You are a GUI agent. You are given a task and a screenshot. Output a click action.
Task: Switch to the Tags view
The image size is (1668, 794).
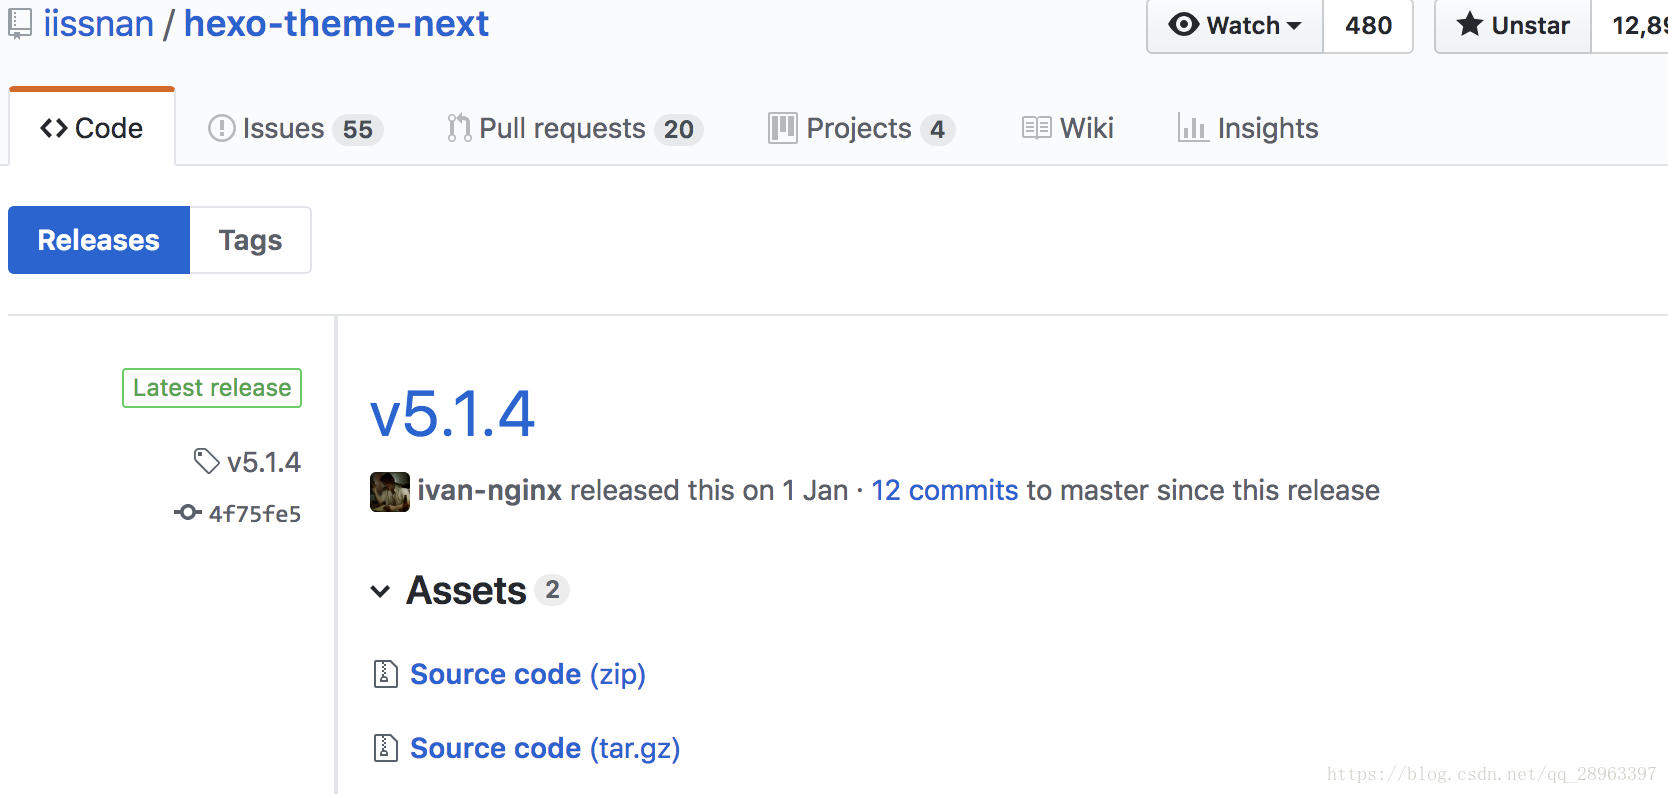(x=250, y=240)
